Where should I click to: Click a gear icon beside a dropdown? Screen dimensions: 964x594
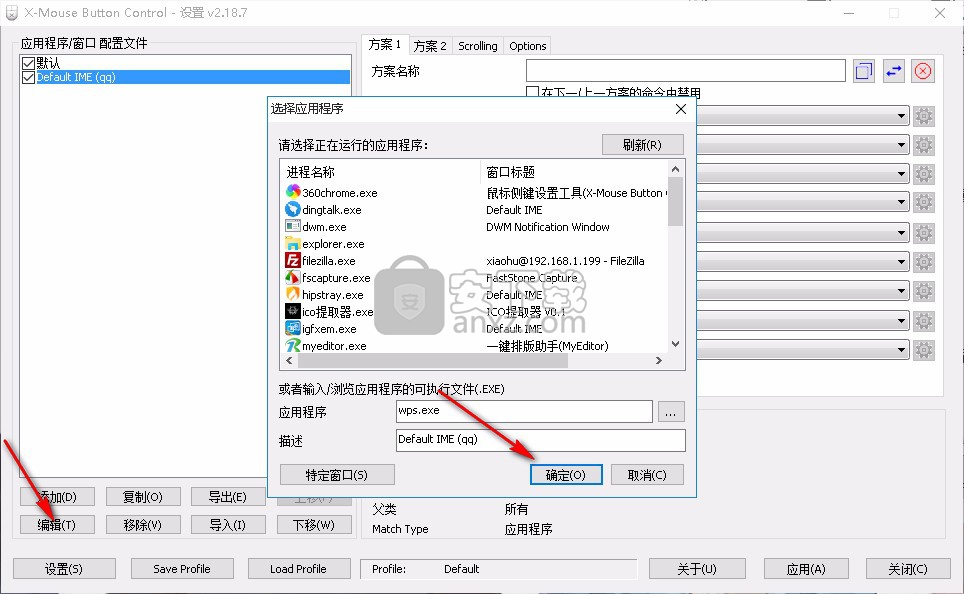click(x=922, y=115)
